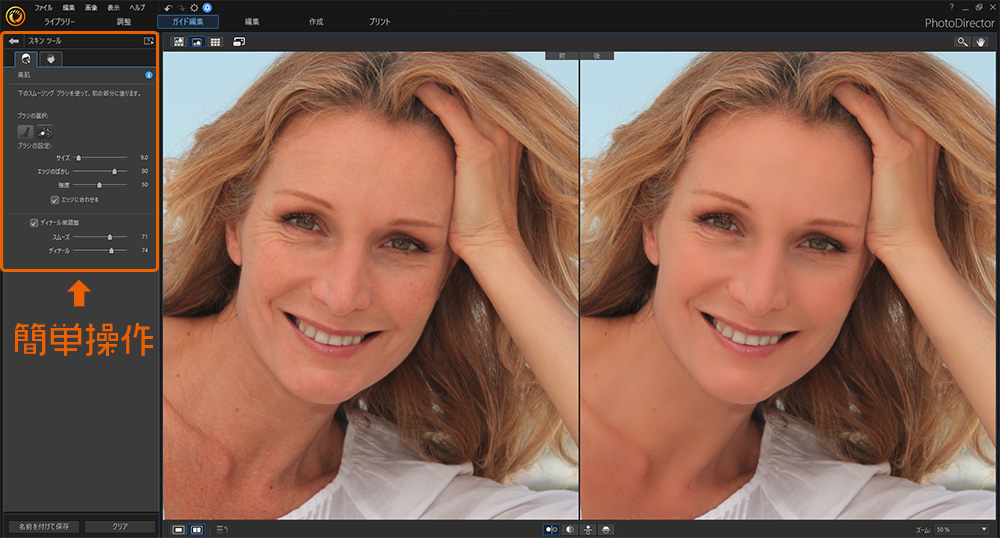Screen dimensions: 1000x538
Task: Click the help question mark icon top right
Action: coord(952,7)
